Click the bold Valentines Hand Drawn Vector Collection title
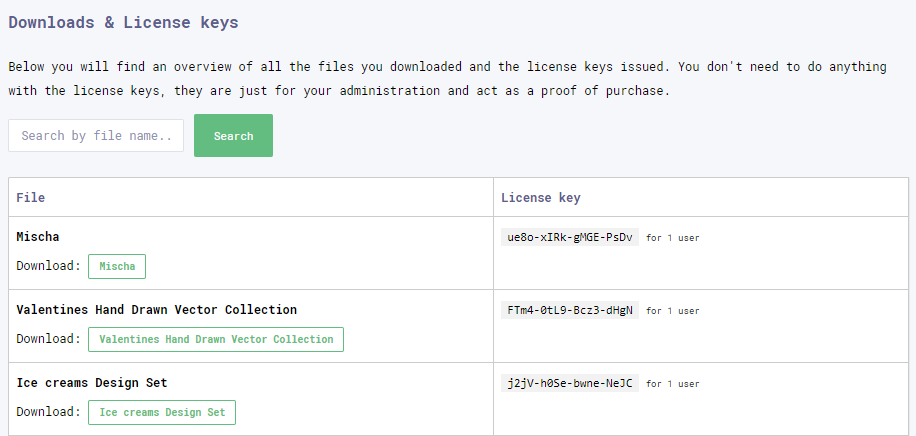916x436 pixels. point(157,310)
